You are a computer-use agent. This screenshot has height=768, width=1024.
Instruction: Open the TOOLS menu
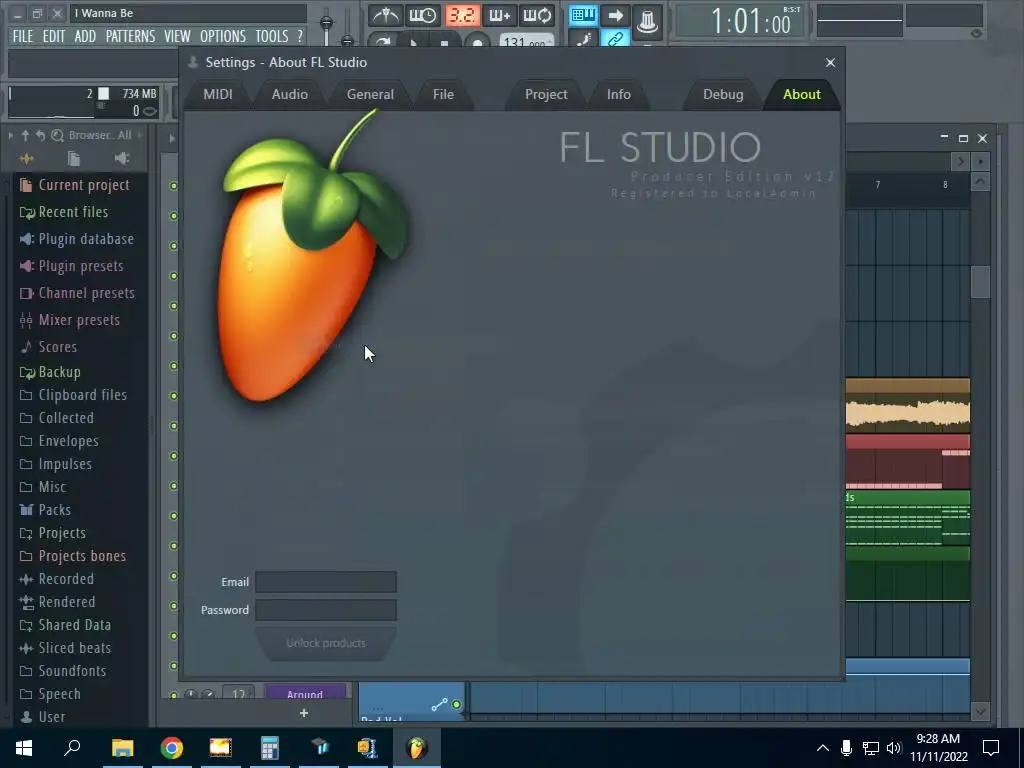point(272,37)
